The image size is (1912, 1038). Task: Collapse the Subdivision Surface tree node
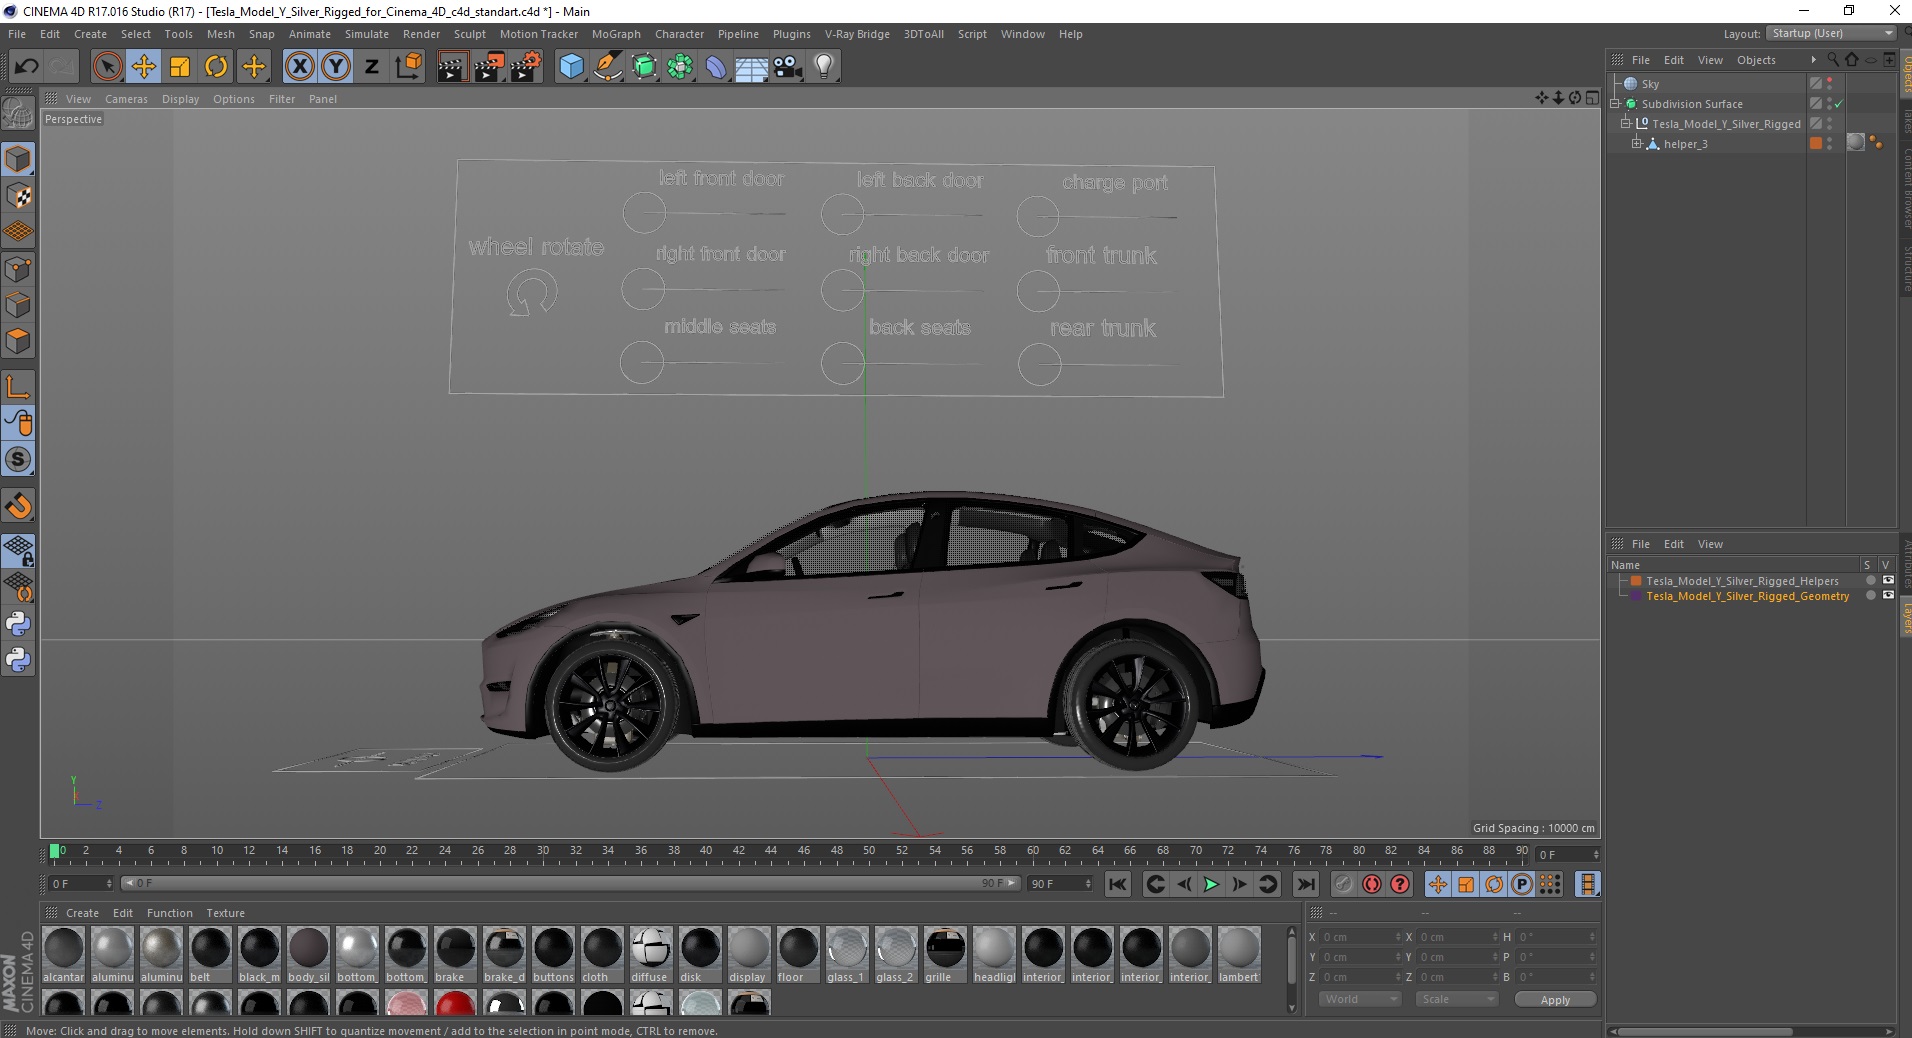[x=1614, y=104]
